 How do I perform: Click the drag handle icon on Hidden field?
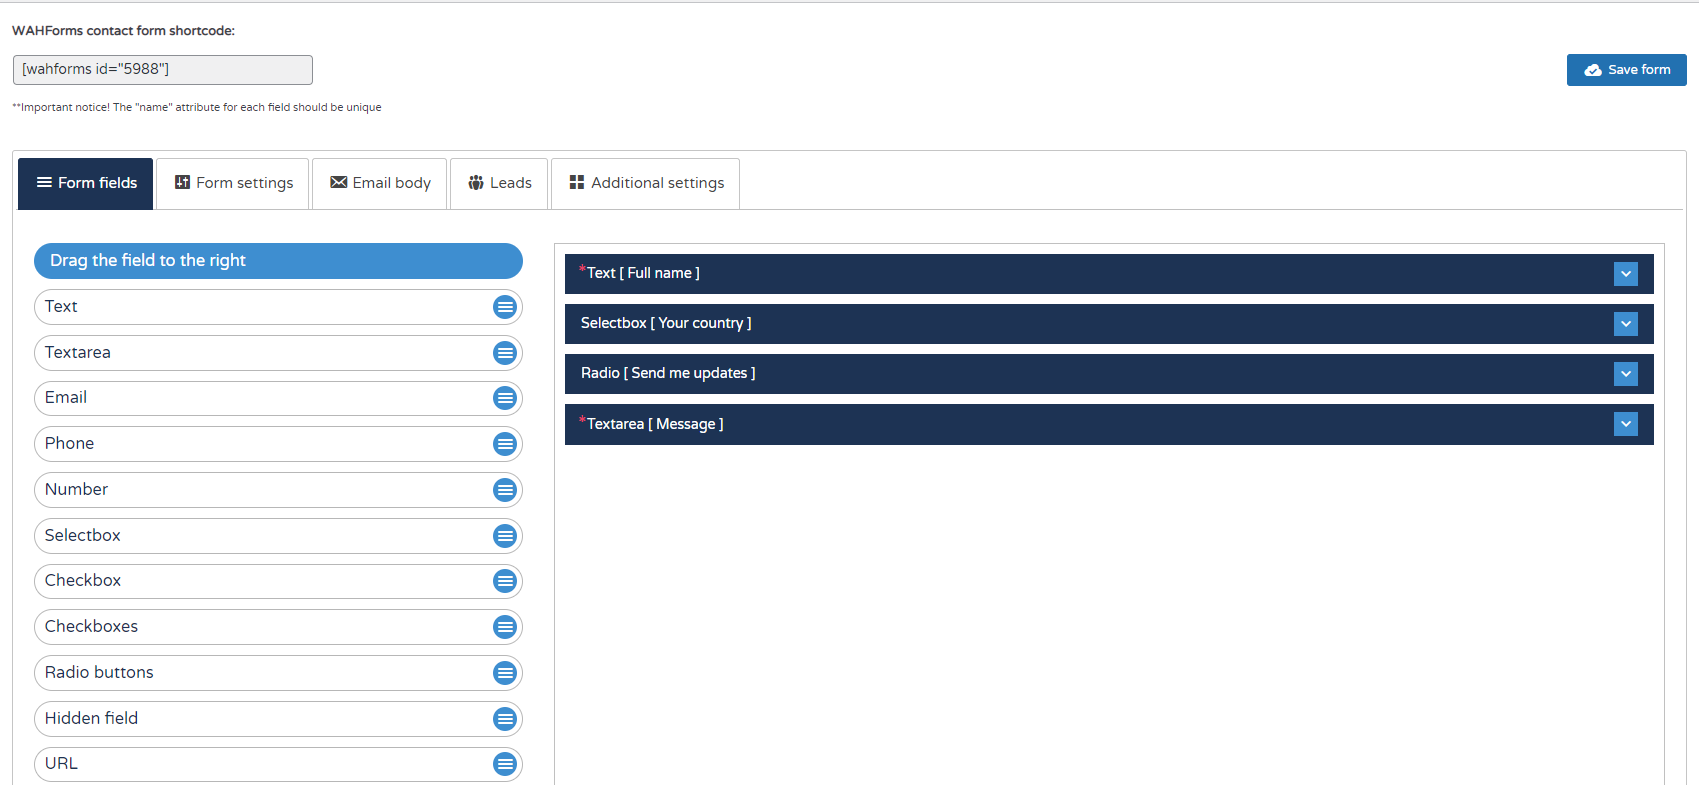point(505,719)
